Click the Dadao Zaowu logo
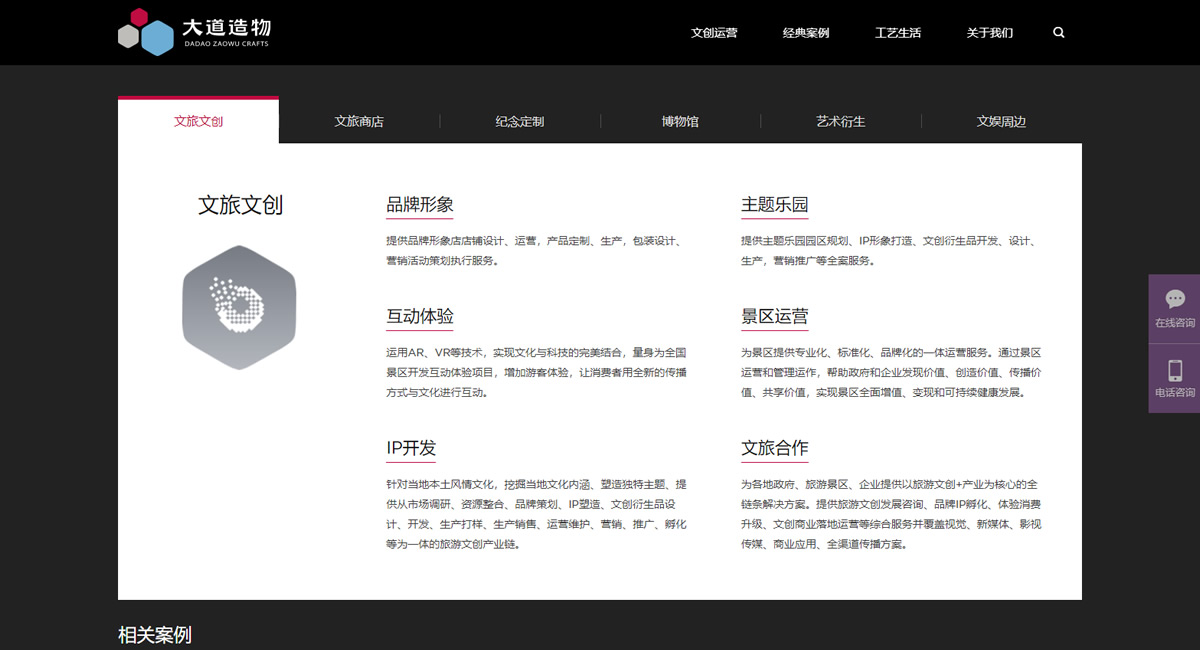Screen dimensions: 1200x650 coord(194,32)
